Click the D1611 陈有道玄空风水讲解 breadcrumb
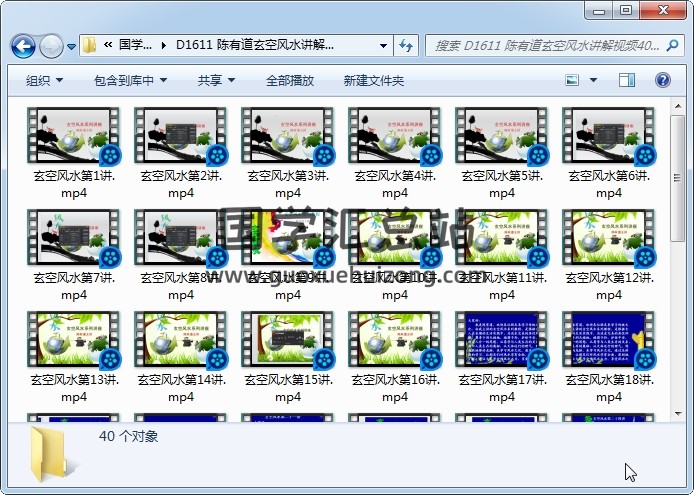Viewport: 694px width, 495px height. 255,45
